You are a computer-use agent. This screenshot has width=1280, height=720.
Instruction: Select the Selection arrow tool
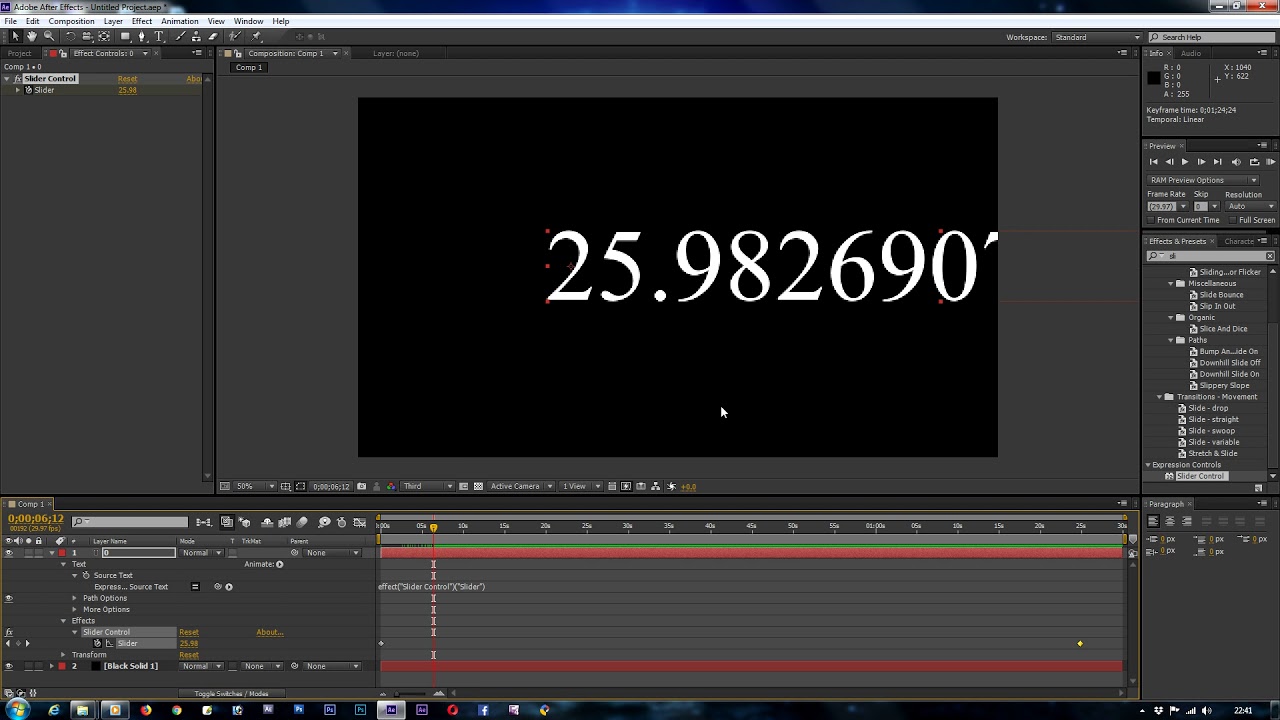click(x=15, y=36)
